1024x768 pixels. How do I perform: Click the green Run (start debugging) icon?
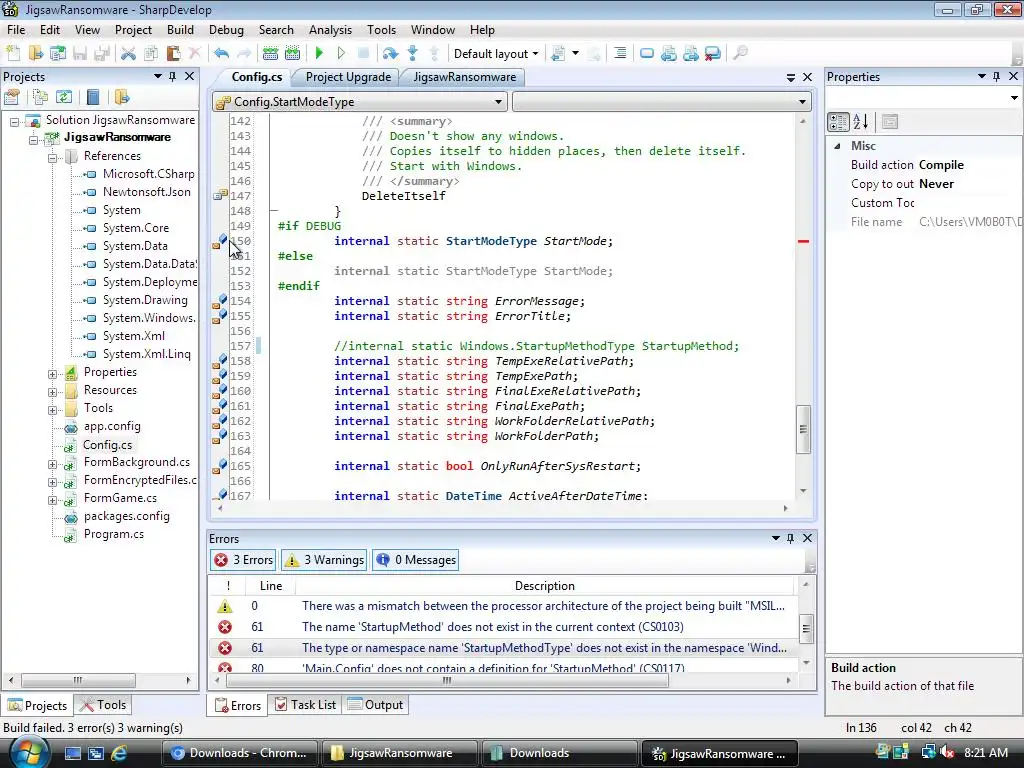319,53
